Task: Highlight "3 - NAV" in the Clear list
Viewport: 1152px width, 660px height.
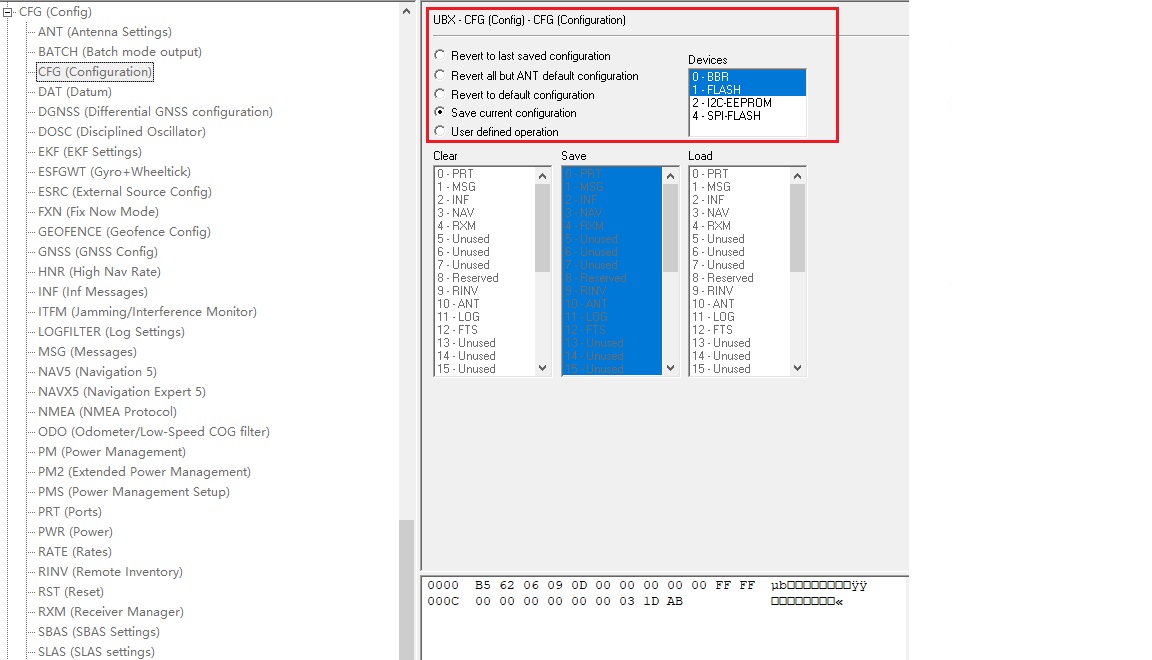Action: [457, 213]
